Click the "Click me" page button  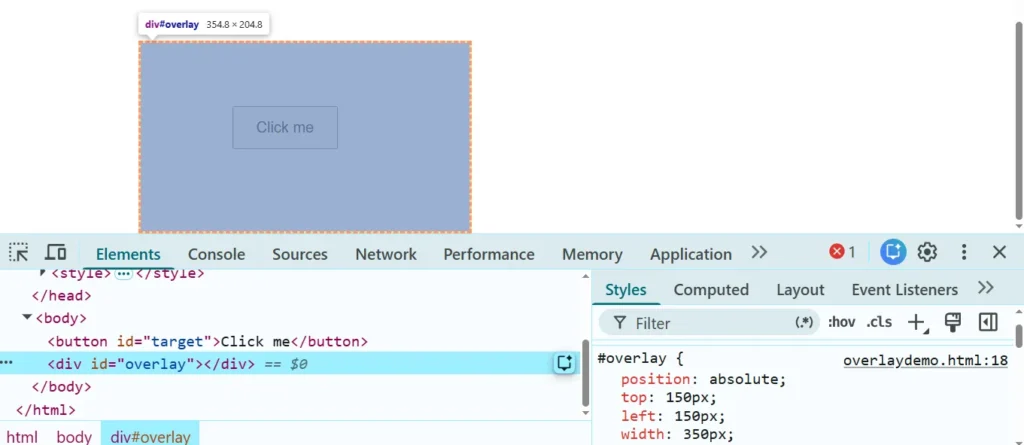pyautogui.click(x=285, y=127)
